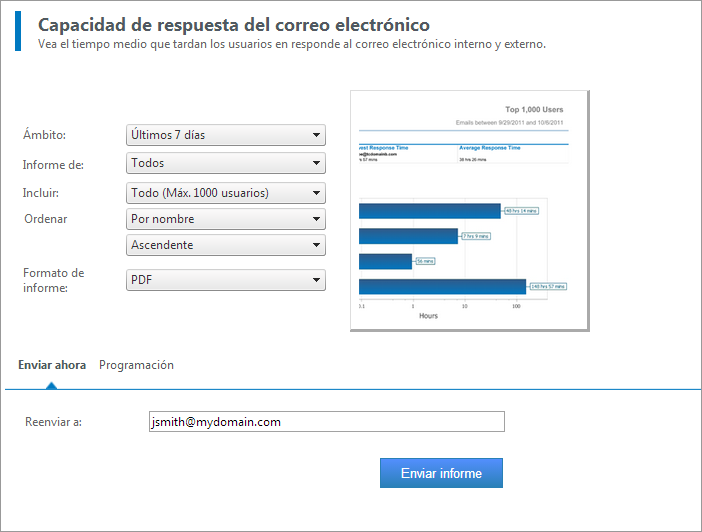This screenshot has width=702, height=532.
Task: Click the blue accent bar beside the title
Action: [17, 32]
